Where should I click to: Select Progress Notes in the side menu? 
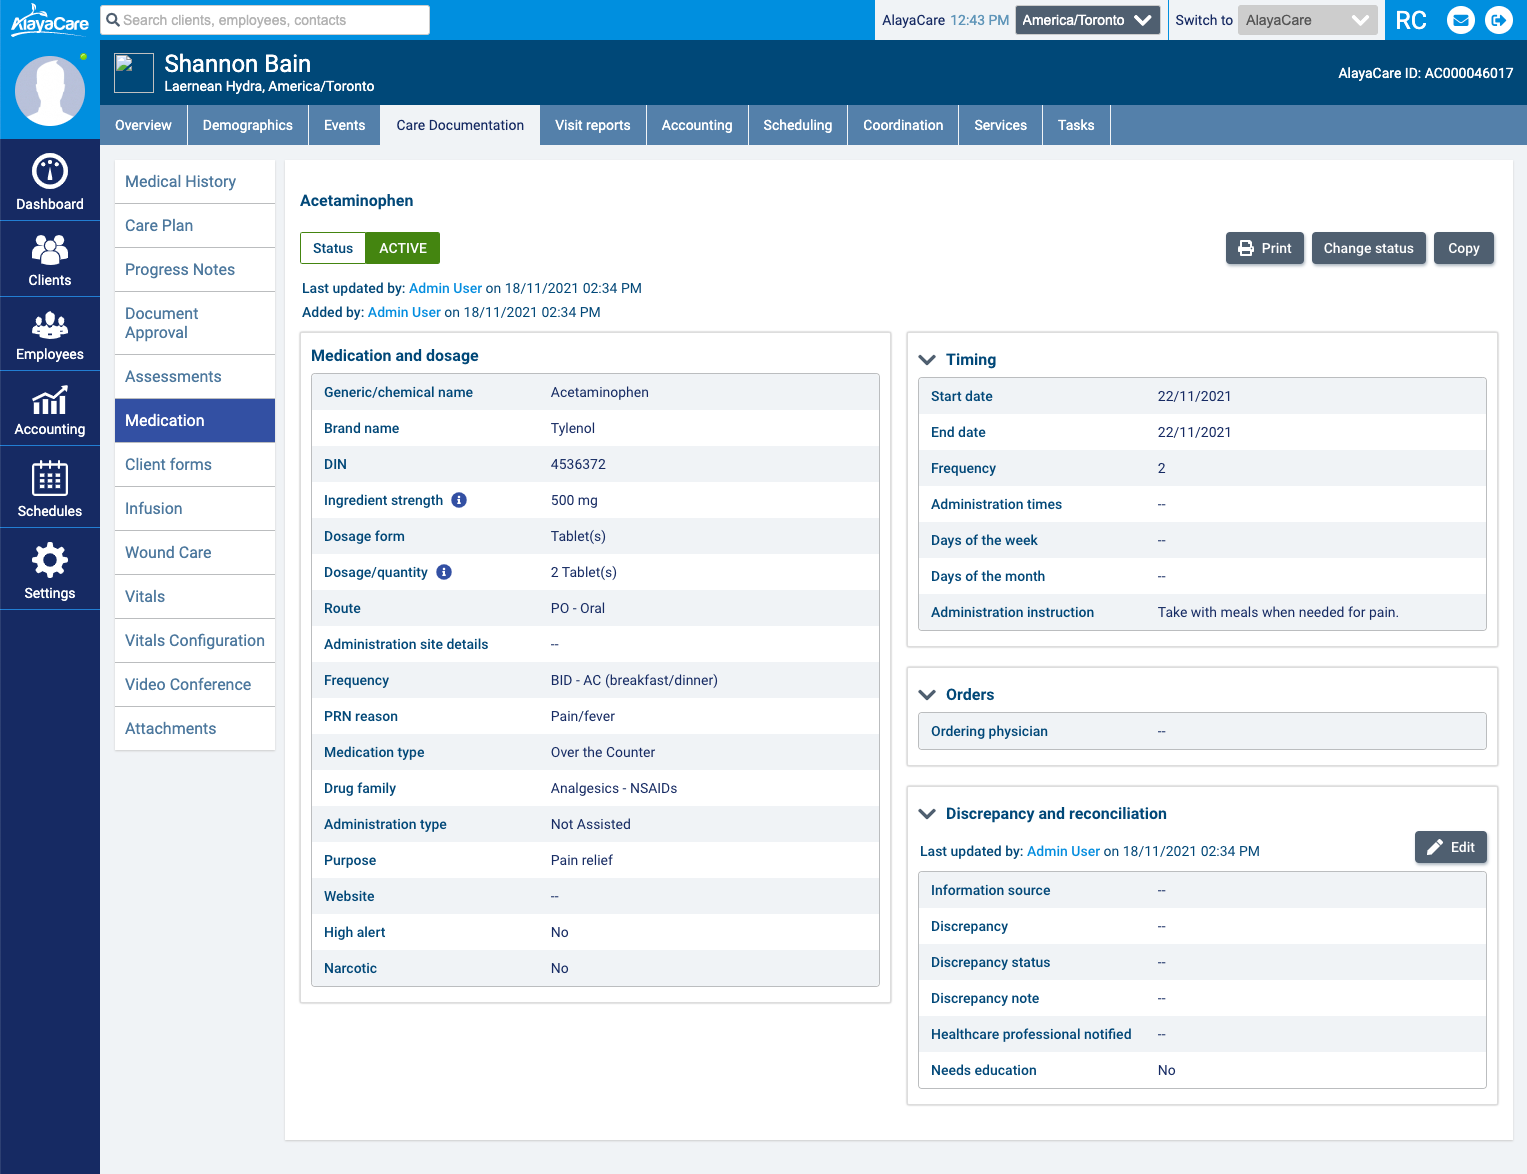coord(180,270)
